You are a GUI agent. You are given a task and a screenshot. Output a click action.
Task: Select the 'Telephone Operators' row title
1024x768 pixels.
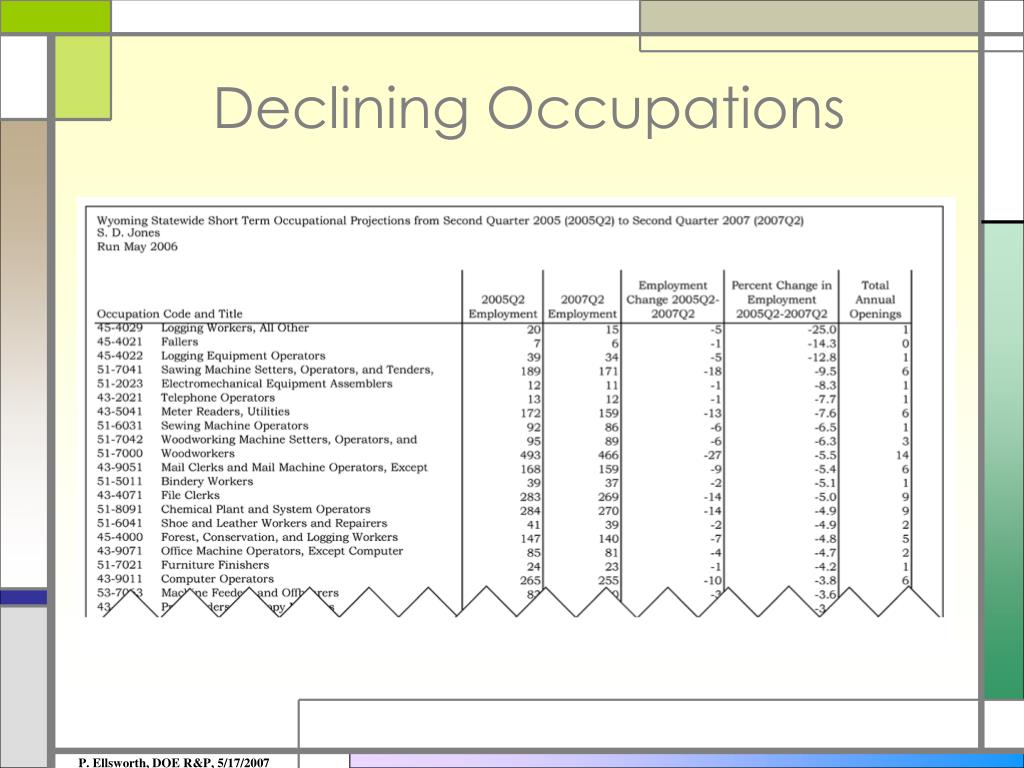tap(218, 398)
